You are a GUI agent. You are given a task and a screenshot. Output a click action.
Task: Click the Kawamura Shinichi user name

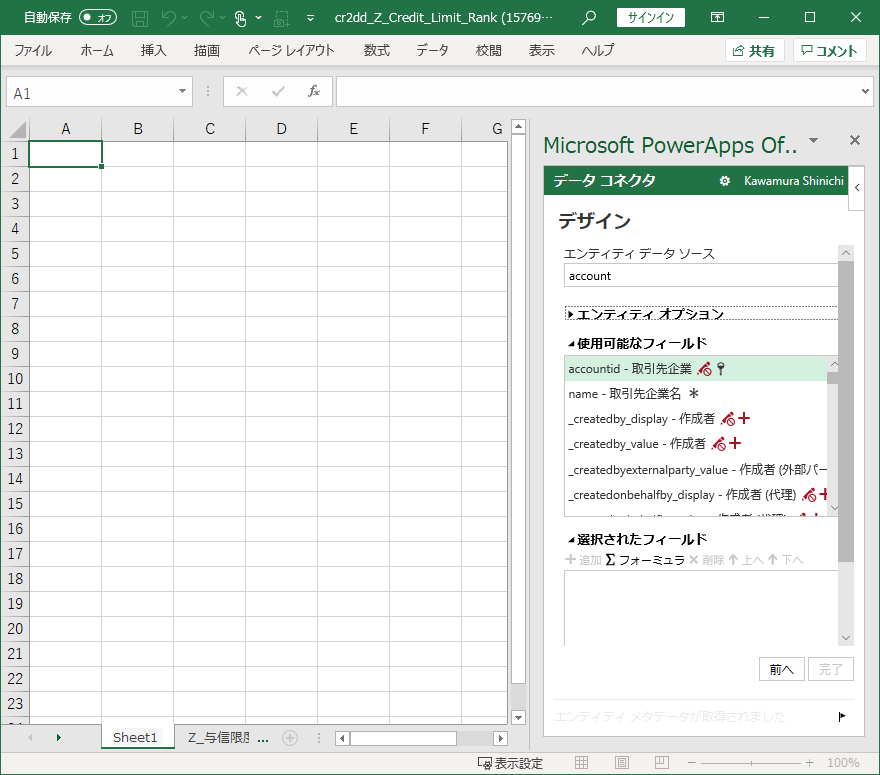click(794, 181)
